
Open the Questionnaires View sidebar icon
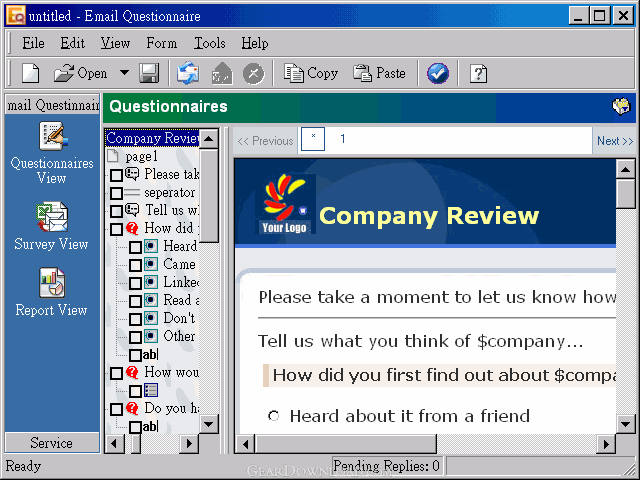coord(52,139)
